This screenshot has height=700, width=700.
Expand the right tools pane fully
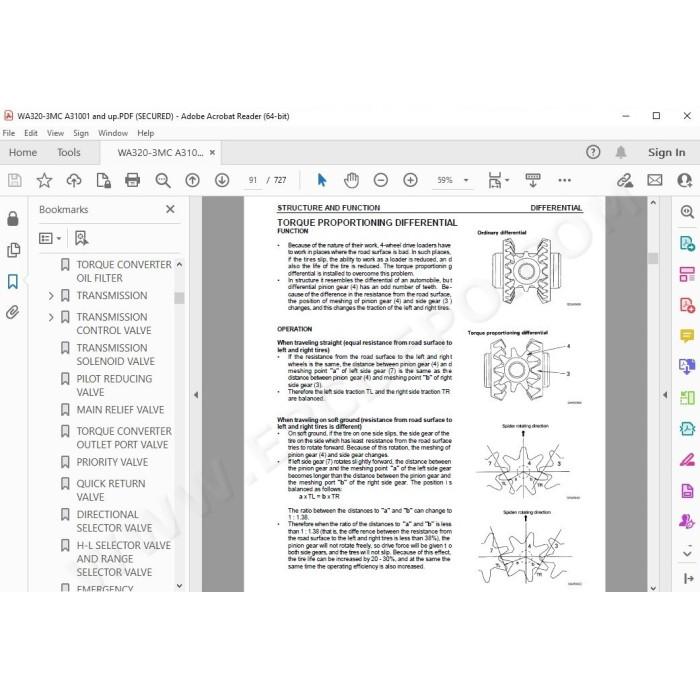coord(688,579)
